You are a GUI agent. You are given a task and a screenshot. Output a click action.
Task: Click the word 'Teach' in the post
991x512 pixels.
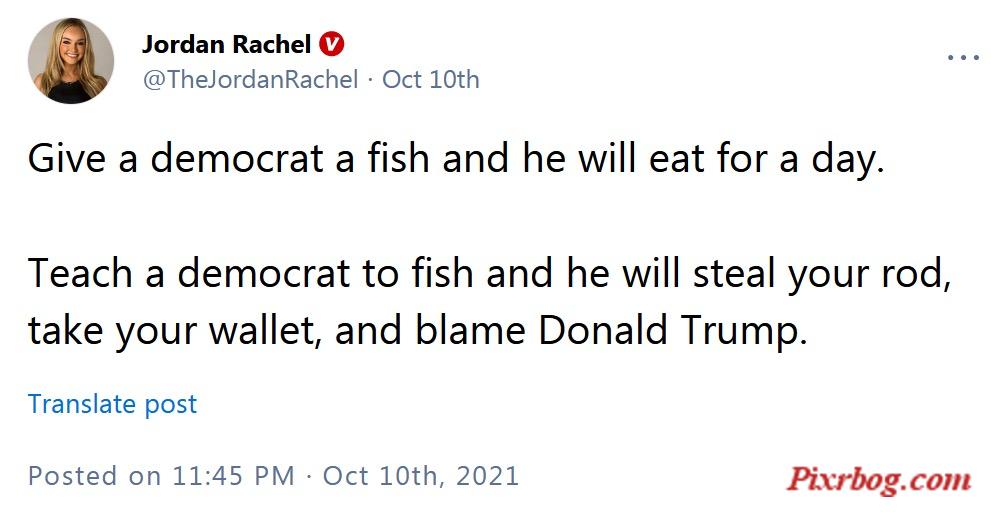80,273
